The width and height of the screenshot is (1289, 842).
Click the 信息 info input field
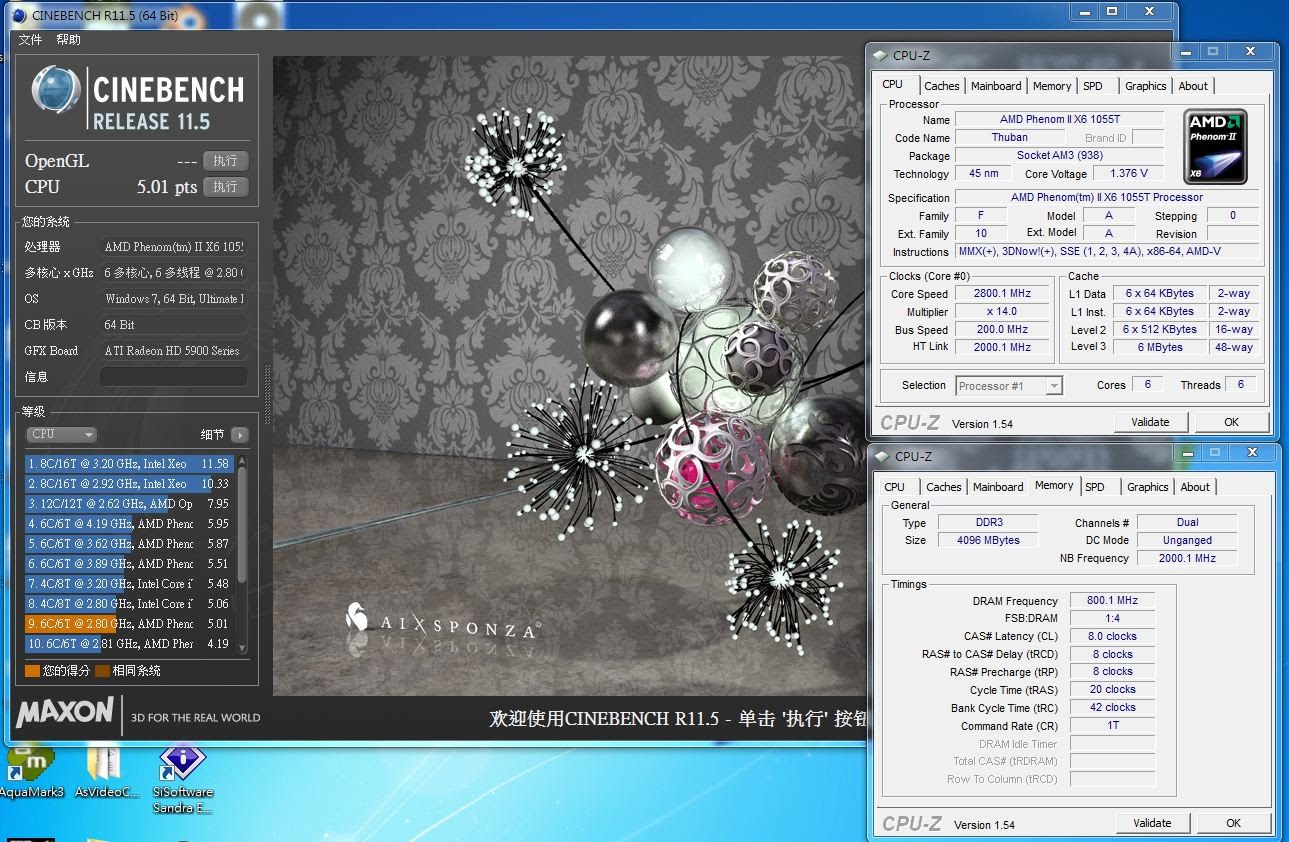tap(173, 377)
